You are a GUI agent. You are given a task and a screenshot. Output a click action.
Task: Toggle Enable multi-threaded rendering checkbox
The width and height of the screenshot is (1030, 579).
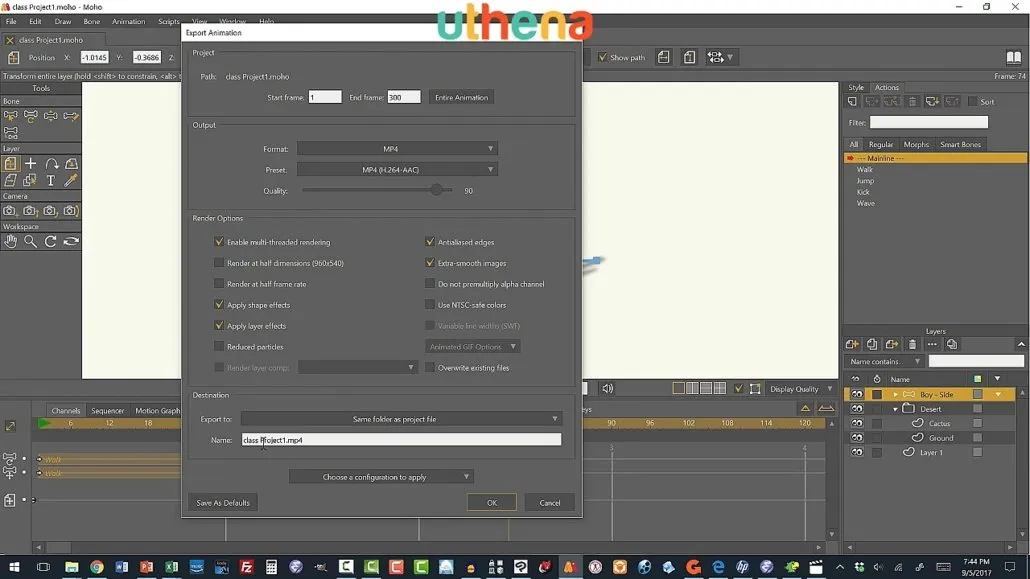point(219,242)
